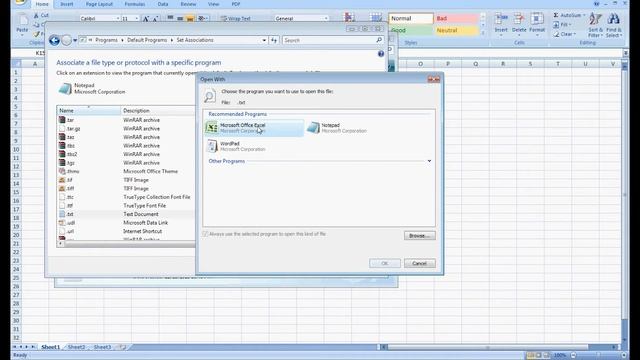
Task: Click the Back arrow in Set Associations window
Action: [54, 40]
